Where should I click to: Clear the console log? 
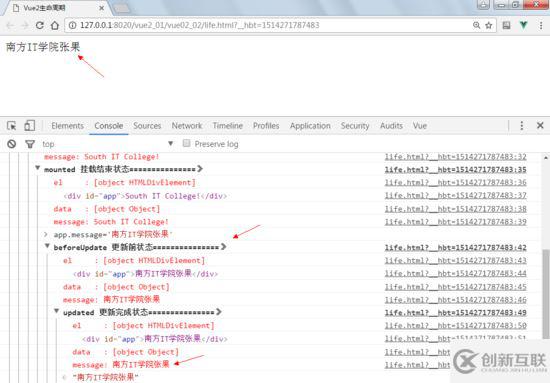(x=12, y=144)
